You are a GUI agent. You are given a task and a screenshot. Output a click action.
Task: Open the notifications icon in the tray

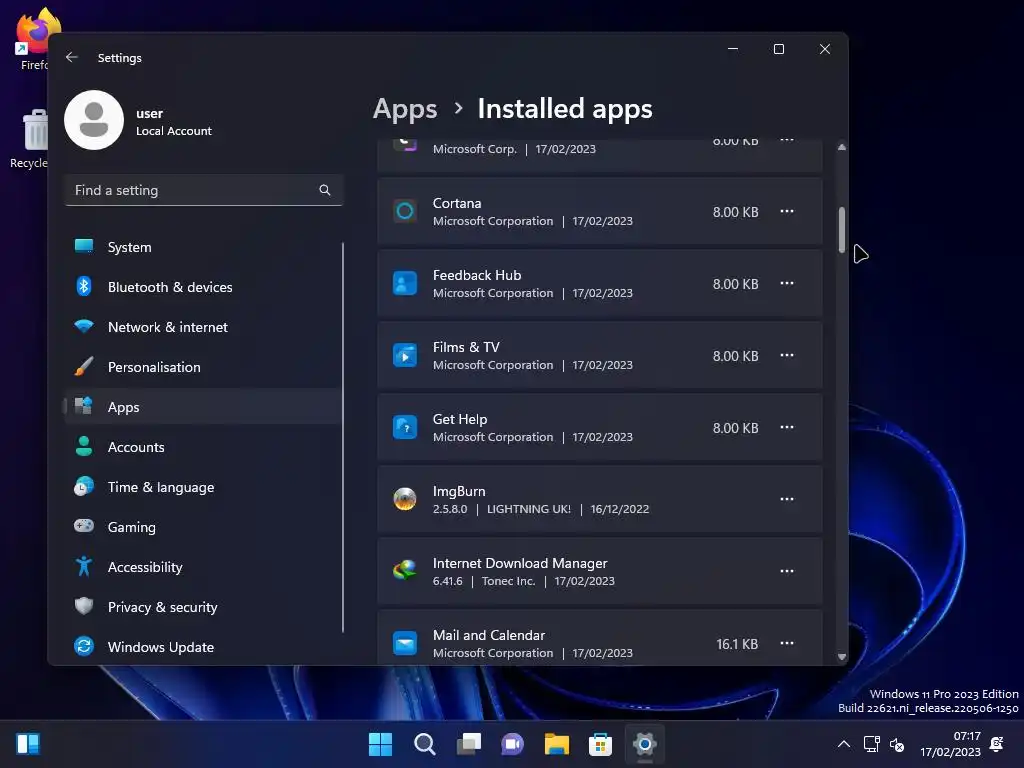point(997,744)
